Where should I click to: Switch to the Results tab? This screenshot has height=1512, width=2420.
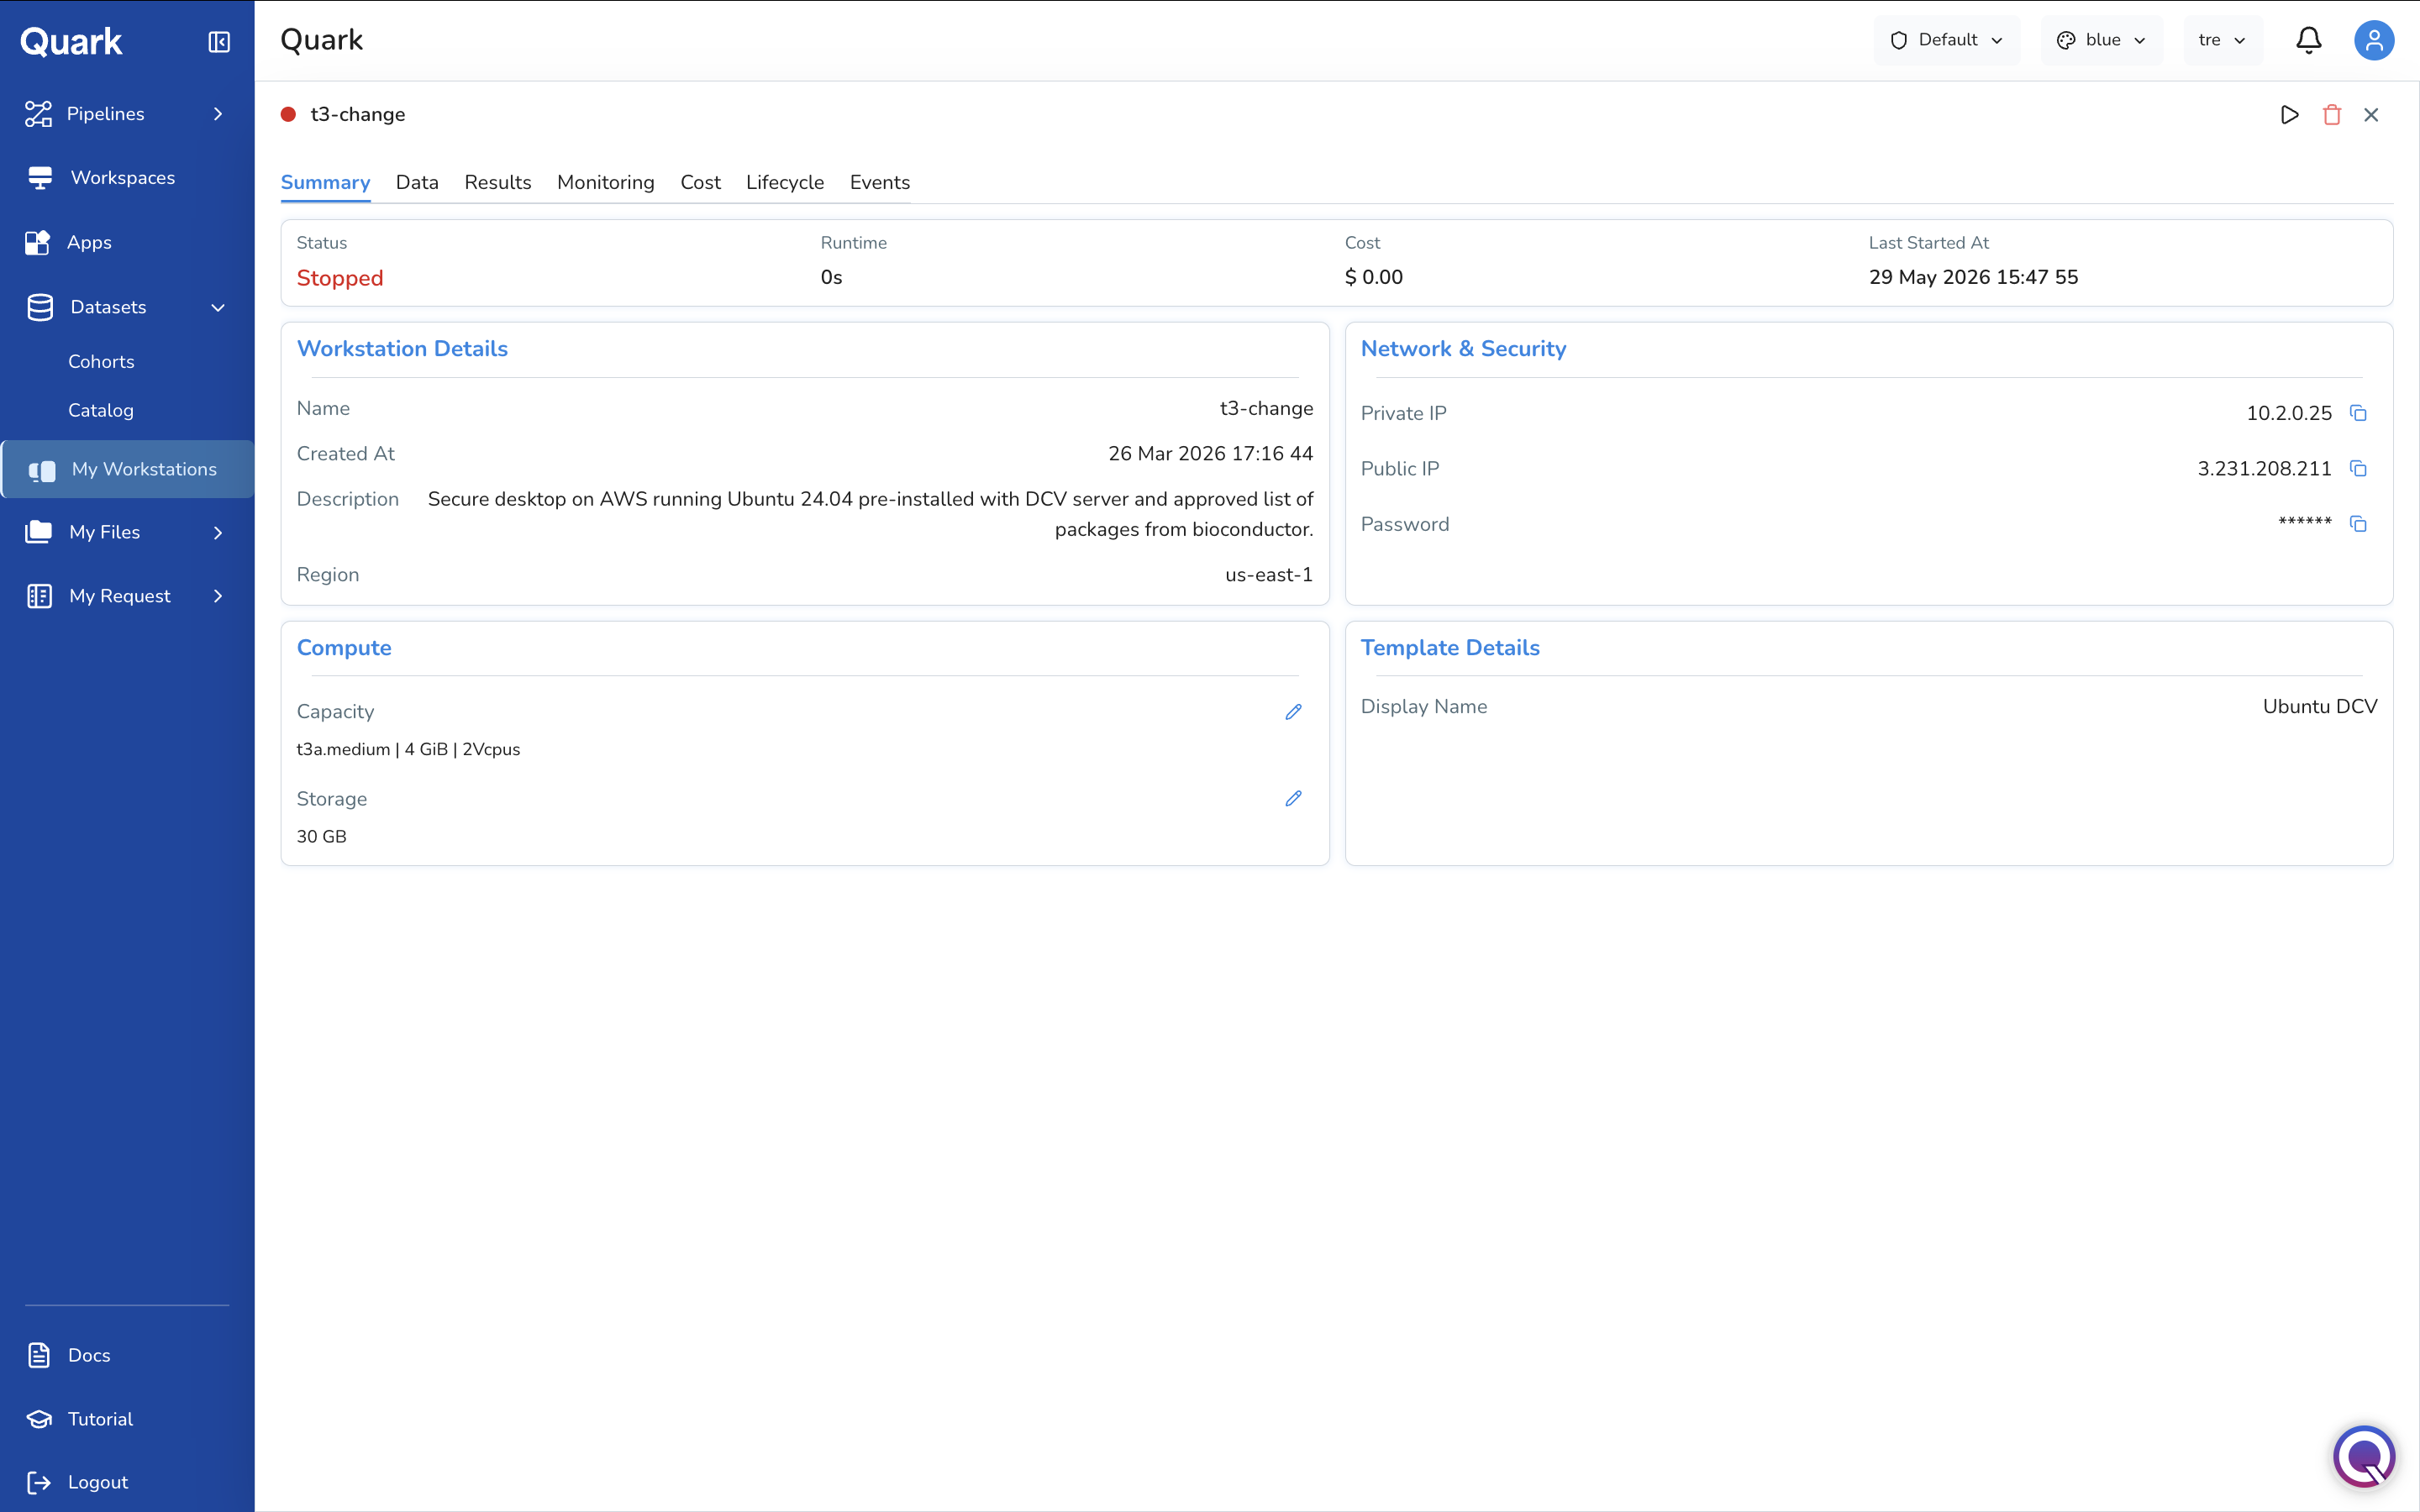click(x=498, y=182)
